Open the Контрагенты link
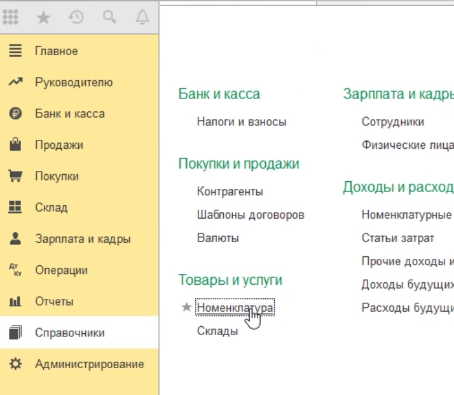The image size is (454, 395). coord(230,191)
